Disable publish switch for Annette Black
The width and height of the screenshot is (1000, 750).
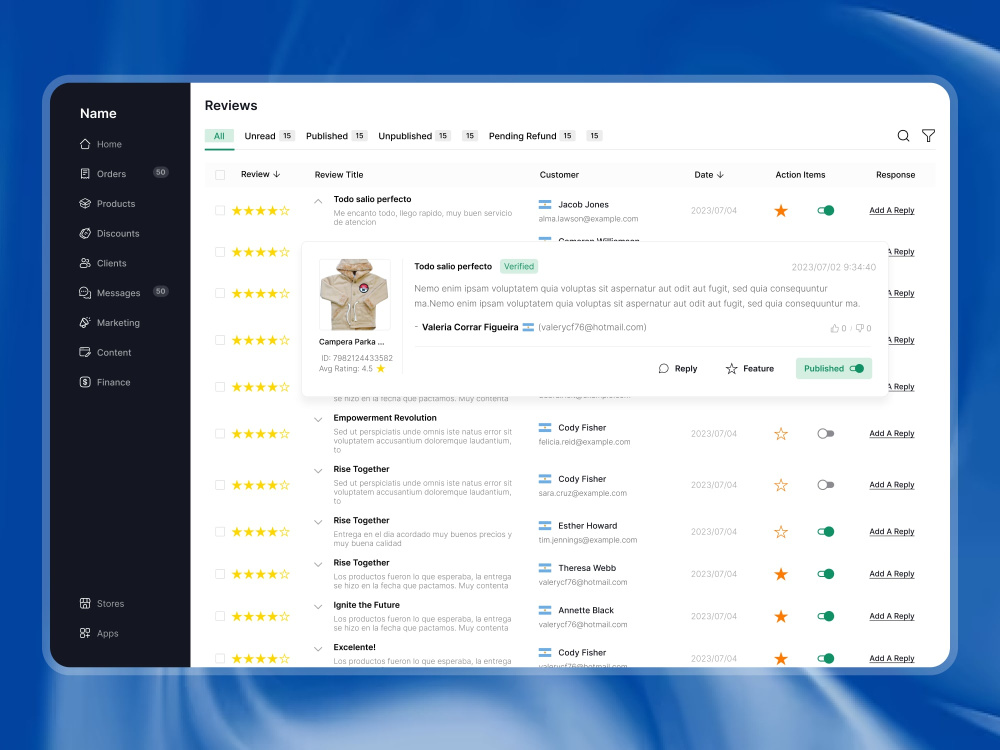pos(826,616)
